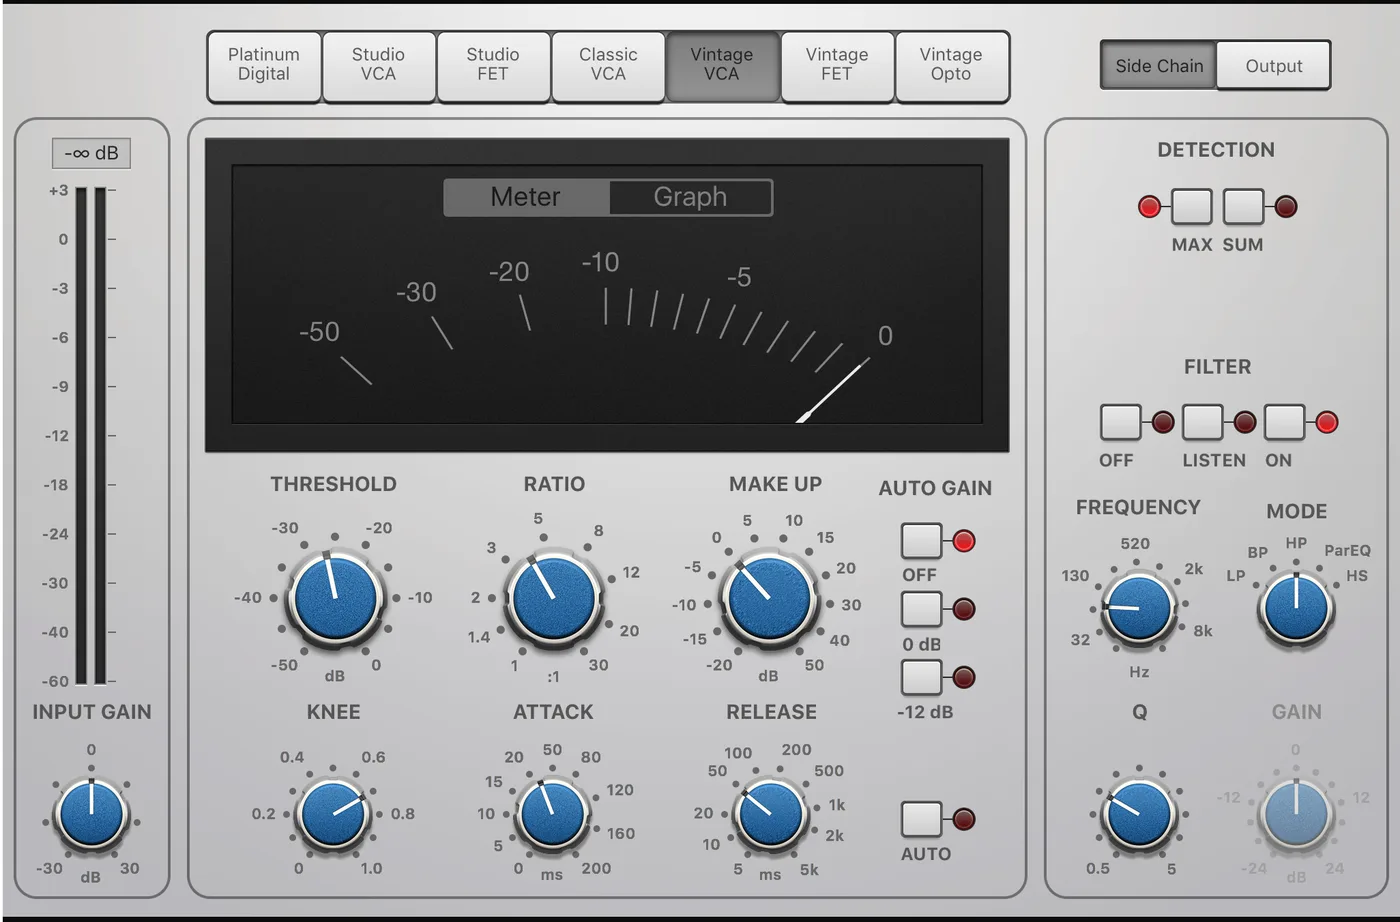
Task: Turn the sidechain filter OFF
Action: click(x=1120, y=422)
